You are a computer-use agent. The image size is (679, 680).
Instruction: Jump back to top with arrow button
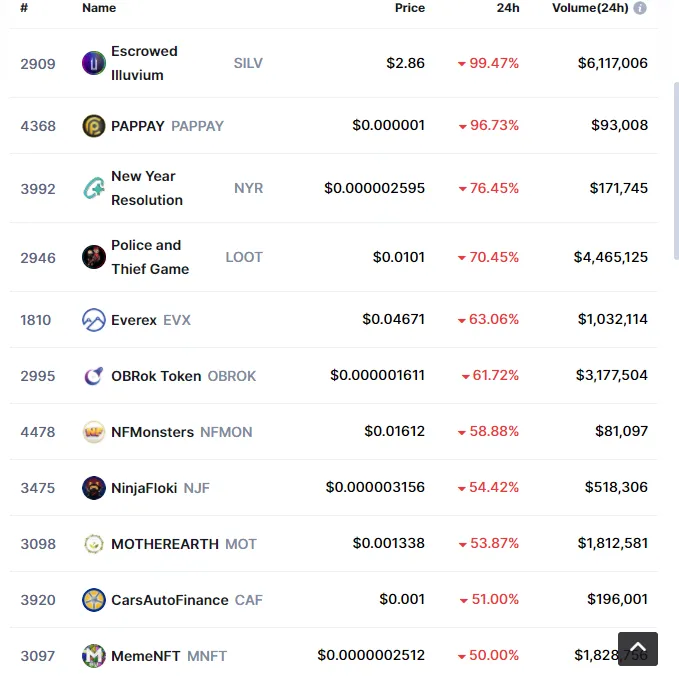click(637, 648)
